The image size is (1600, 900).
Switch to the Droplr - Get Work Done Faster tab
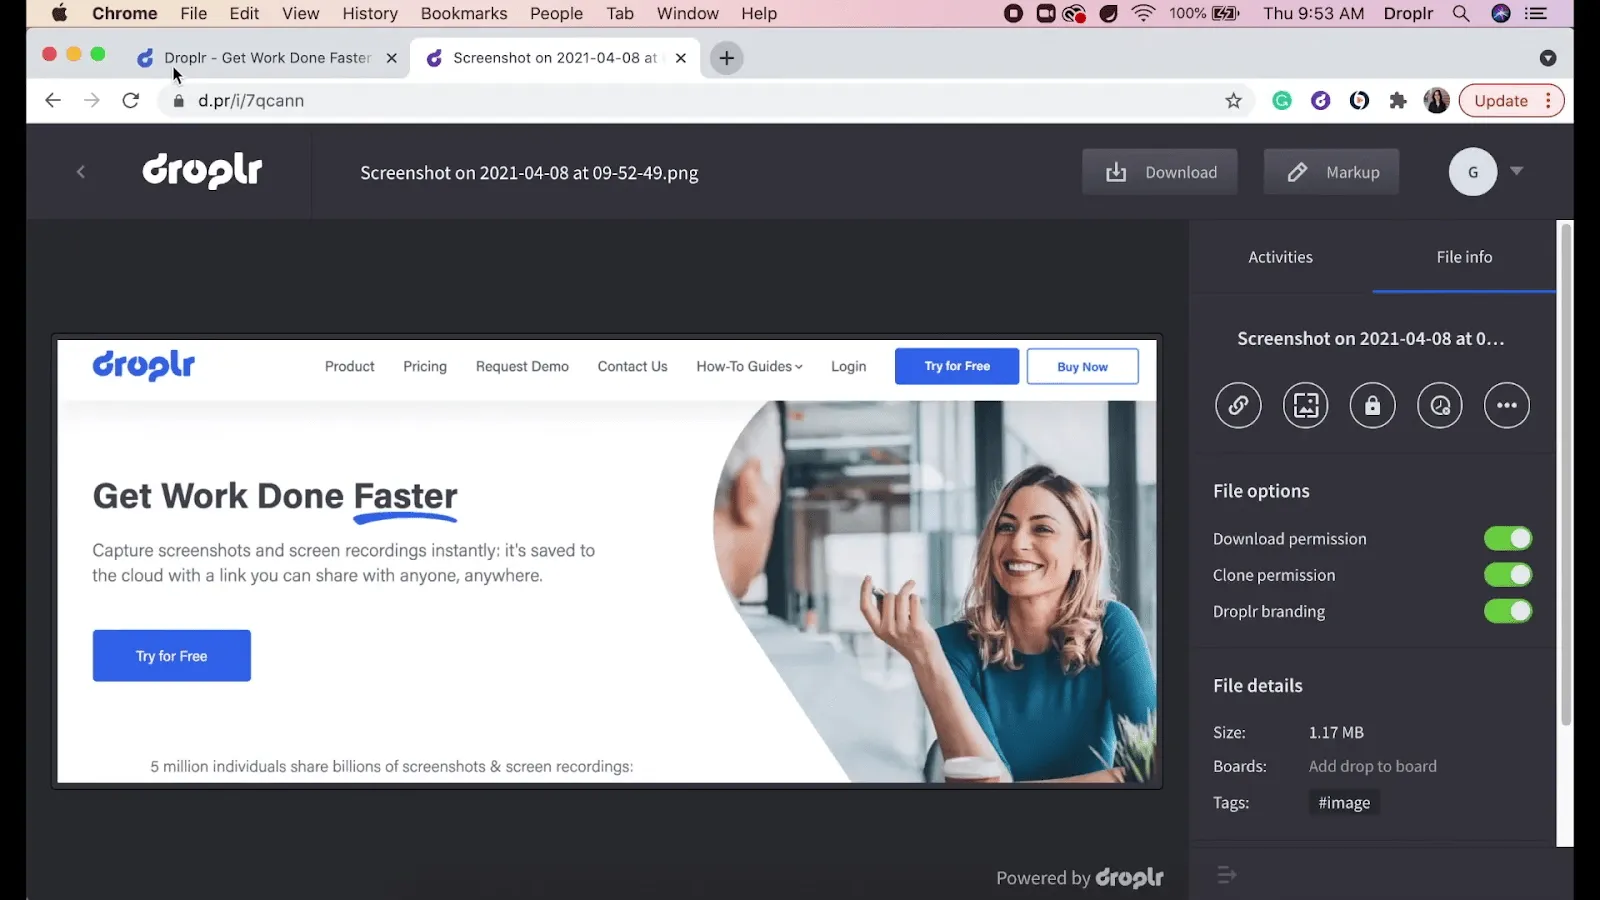tap(268, 58)
